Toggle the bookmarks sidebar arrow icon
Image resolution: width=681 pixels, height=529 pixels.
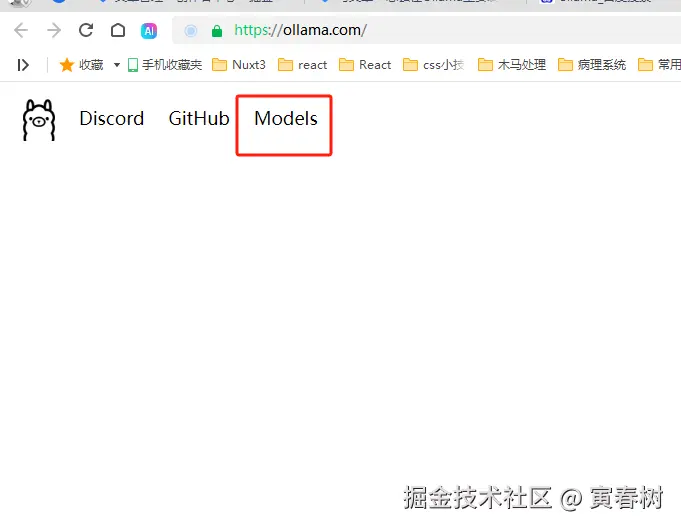pyautogui.click(x=23, y=65)
